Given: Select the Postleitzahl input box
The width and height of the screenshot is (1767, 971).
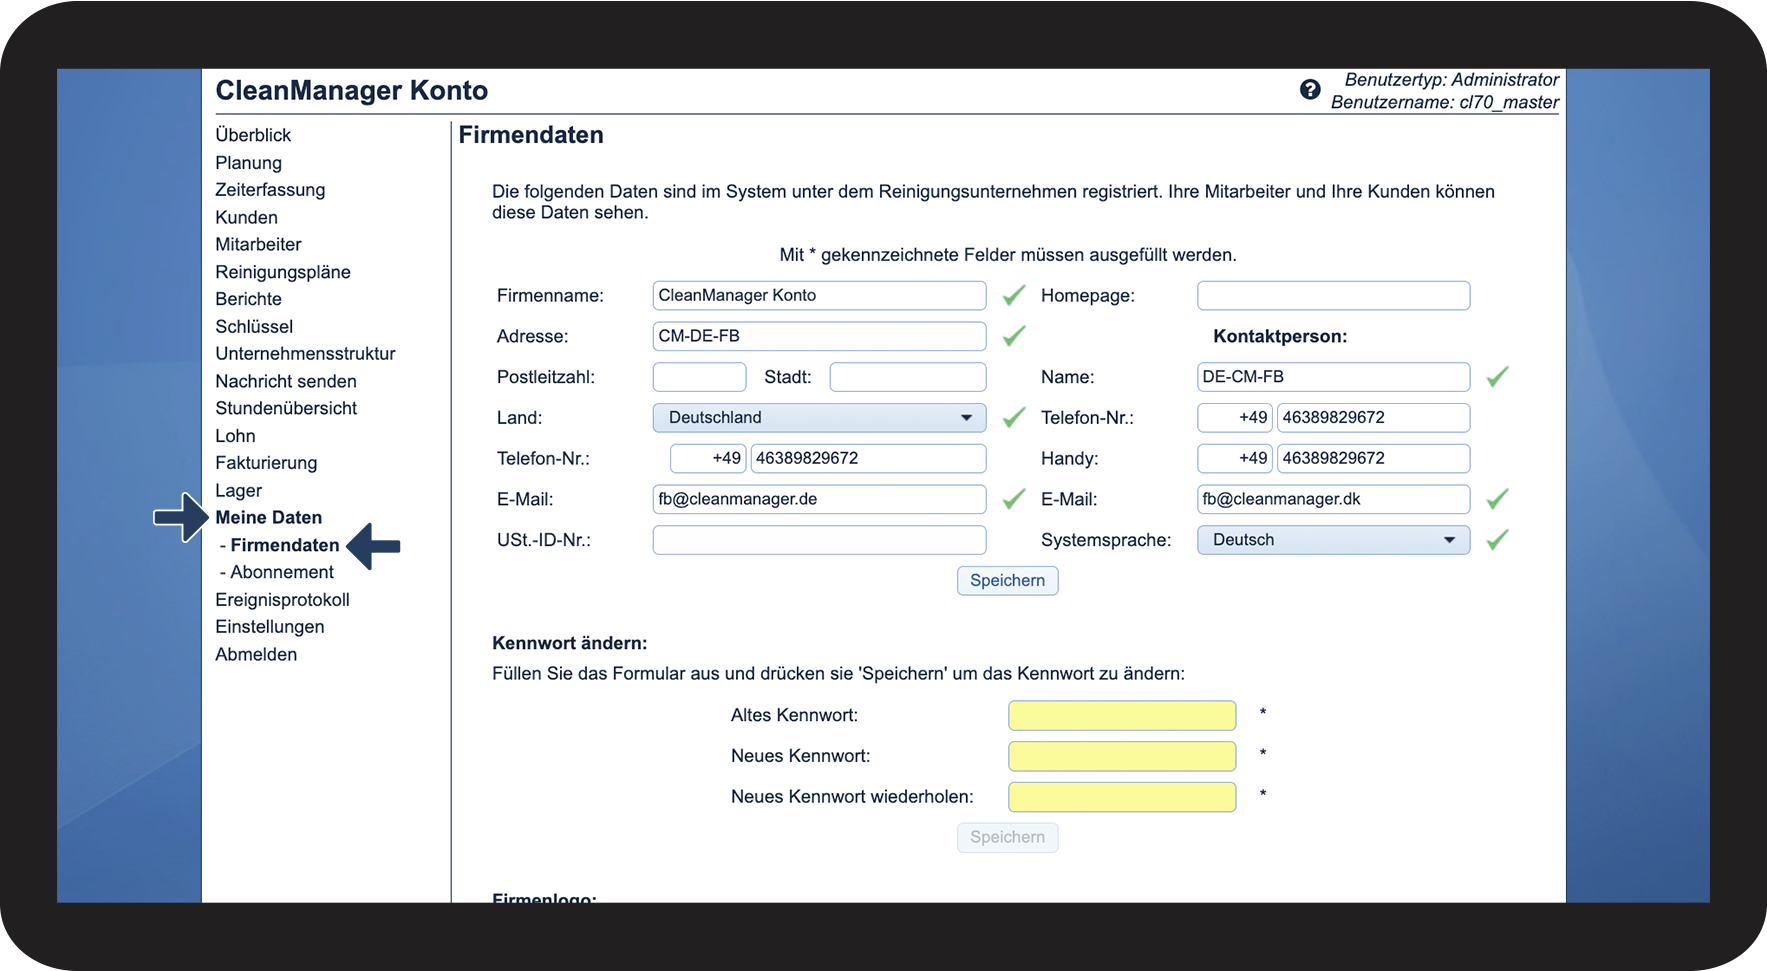Looking at the screenshot, I should click(699, 377).
